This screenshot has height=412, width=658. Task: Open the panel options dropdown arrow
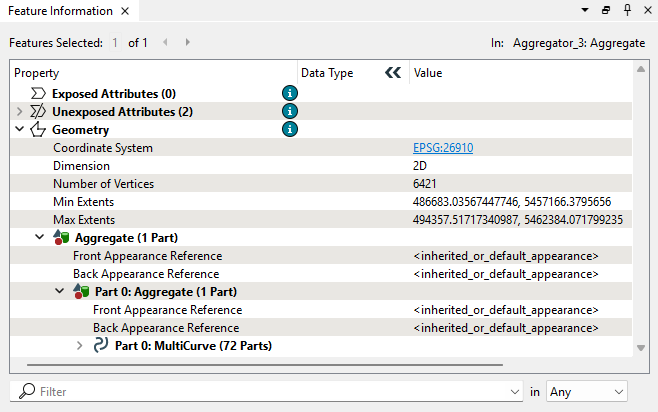pyautogui.click(x=585, y=10)
